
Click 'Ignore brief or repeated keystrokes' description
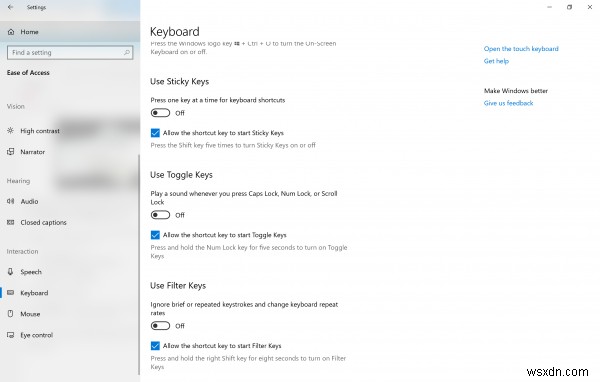(244, 309)
